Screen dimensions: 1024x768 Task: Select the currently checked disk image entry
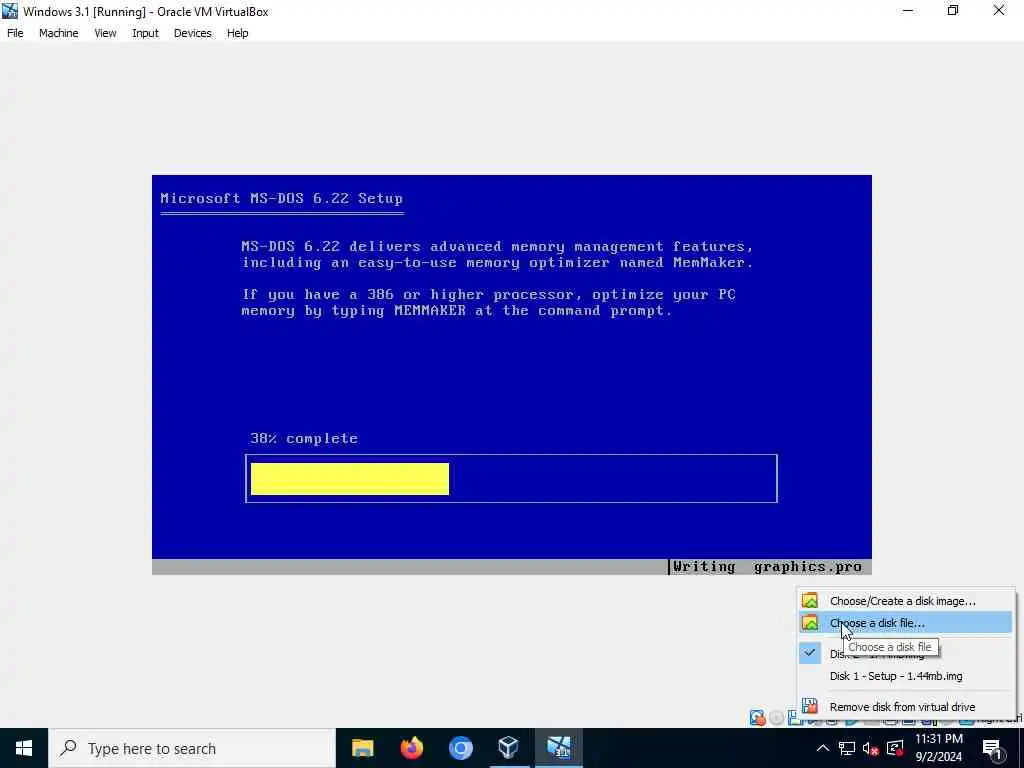click(x=906, y=654)
